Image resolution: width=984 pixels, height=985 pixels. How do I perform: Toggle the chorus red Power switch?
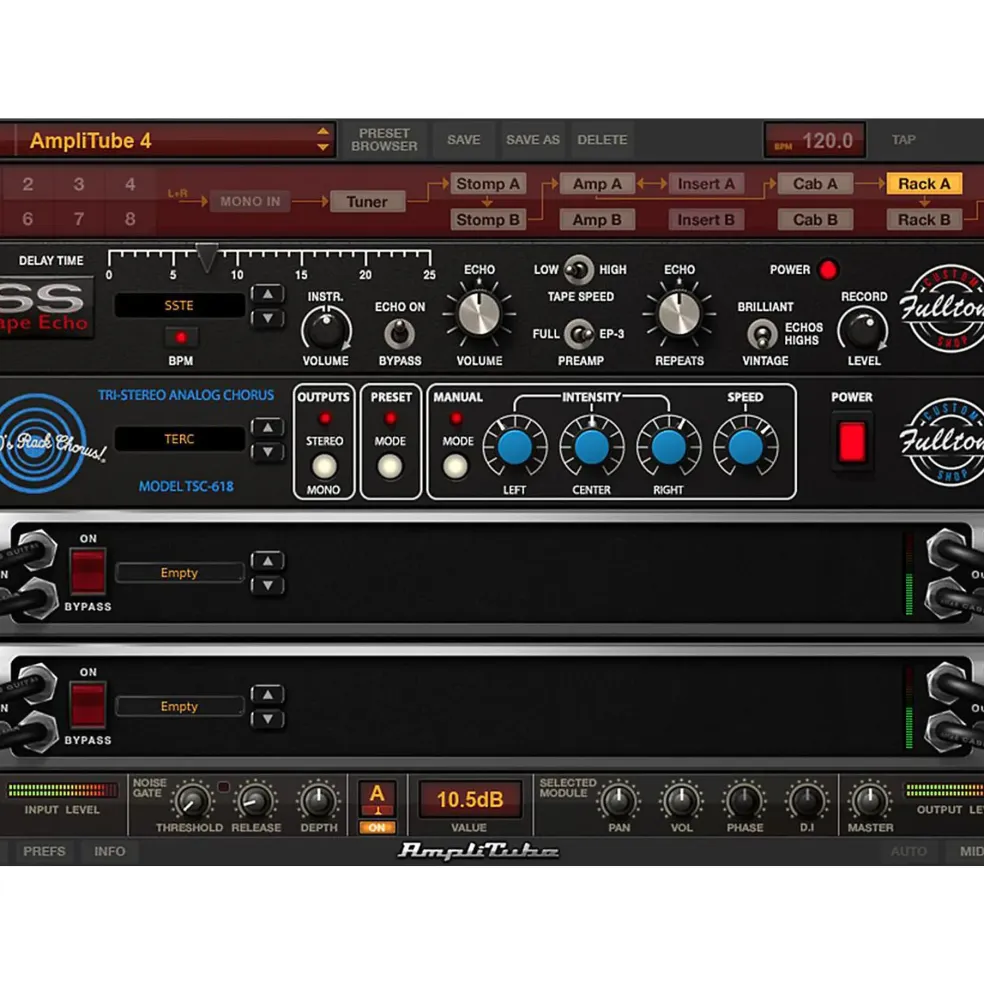click(851, 442)
